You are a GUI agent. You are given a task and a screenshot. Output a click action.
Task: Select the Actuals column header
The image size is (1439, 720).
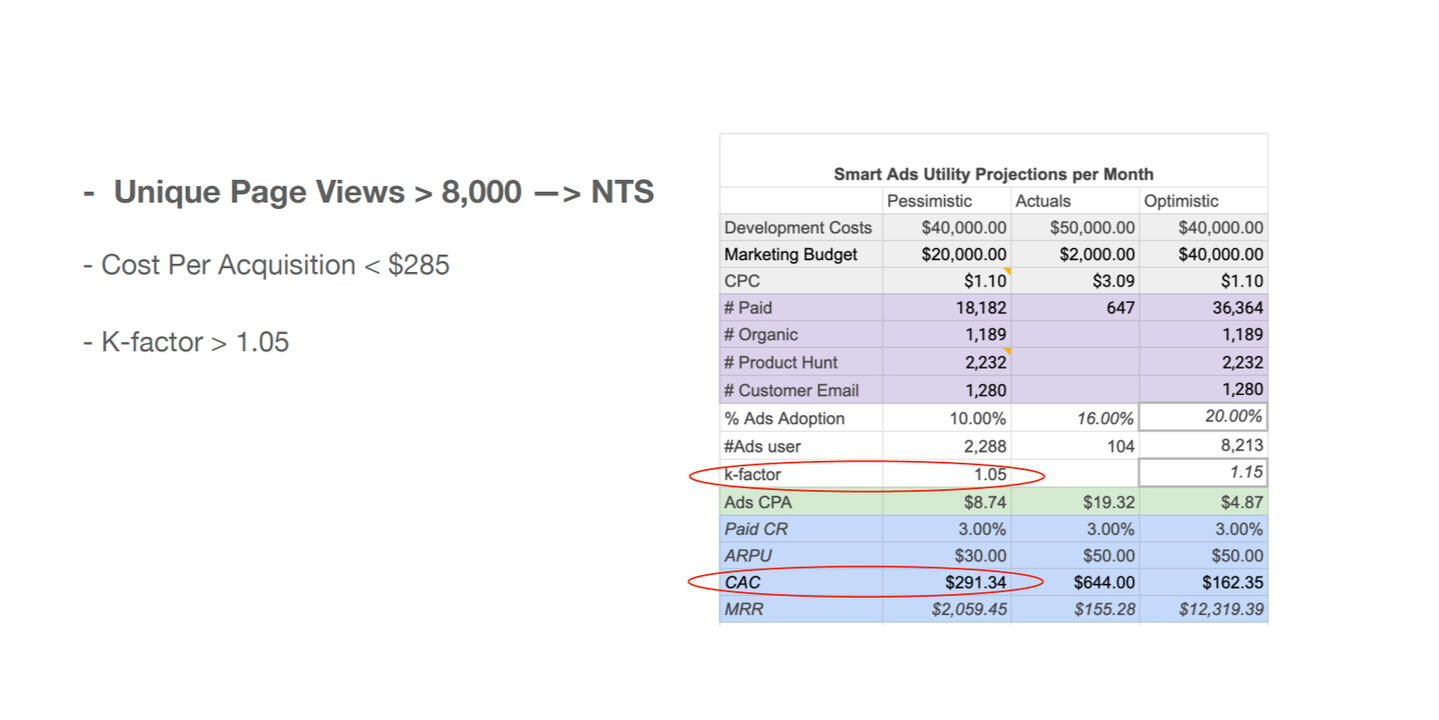coord(1042,201)
